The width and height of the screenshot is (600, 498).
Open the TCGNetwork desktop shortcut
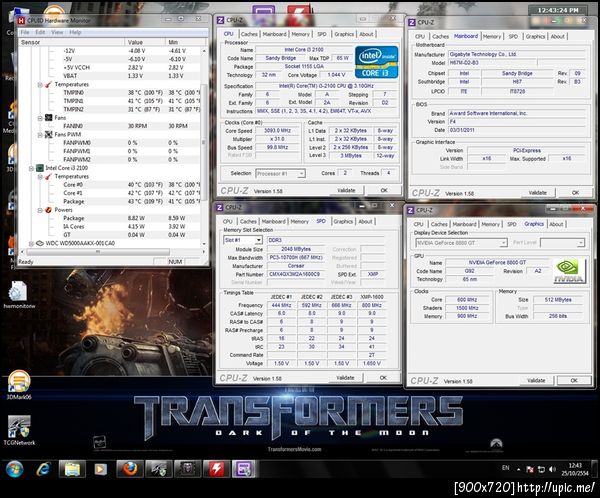click(19, 430)
